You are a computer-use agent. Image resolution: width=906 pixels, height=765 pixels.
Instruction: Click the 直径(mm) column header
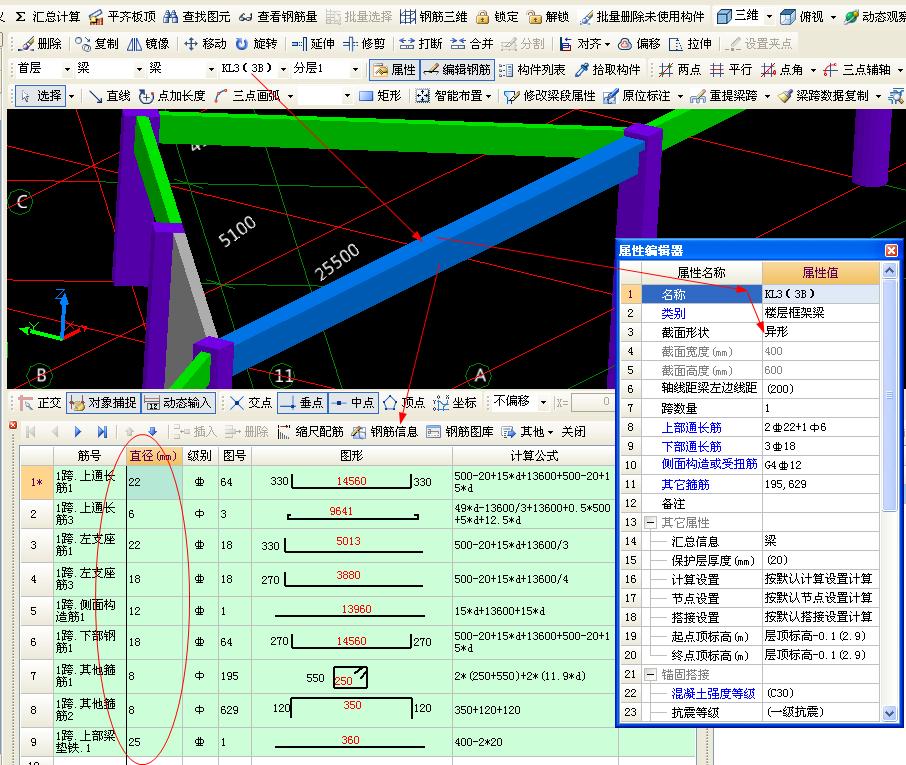[154, 455]
